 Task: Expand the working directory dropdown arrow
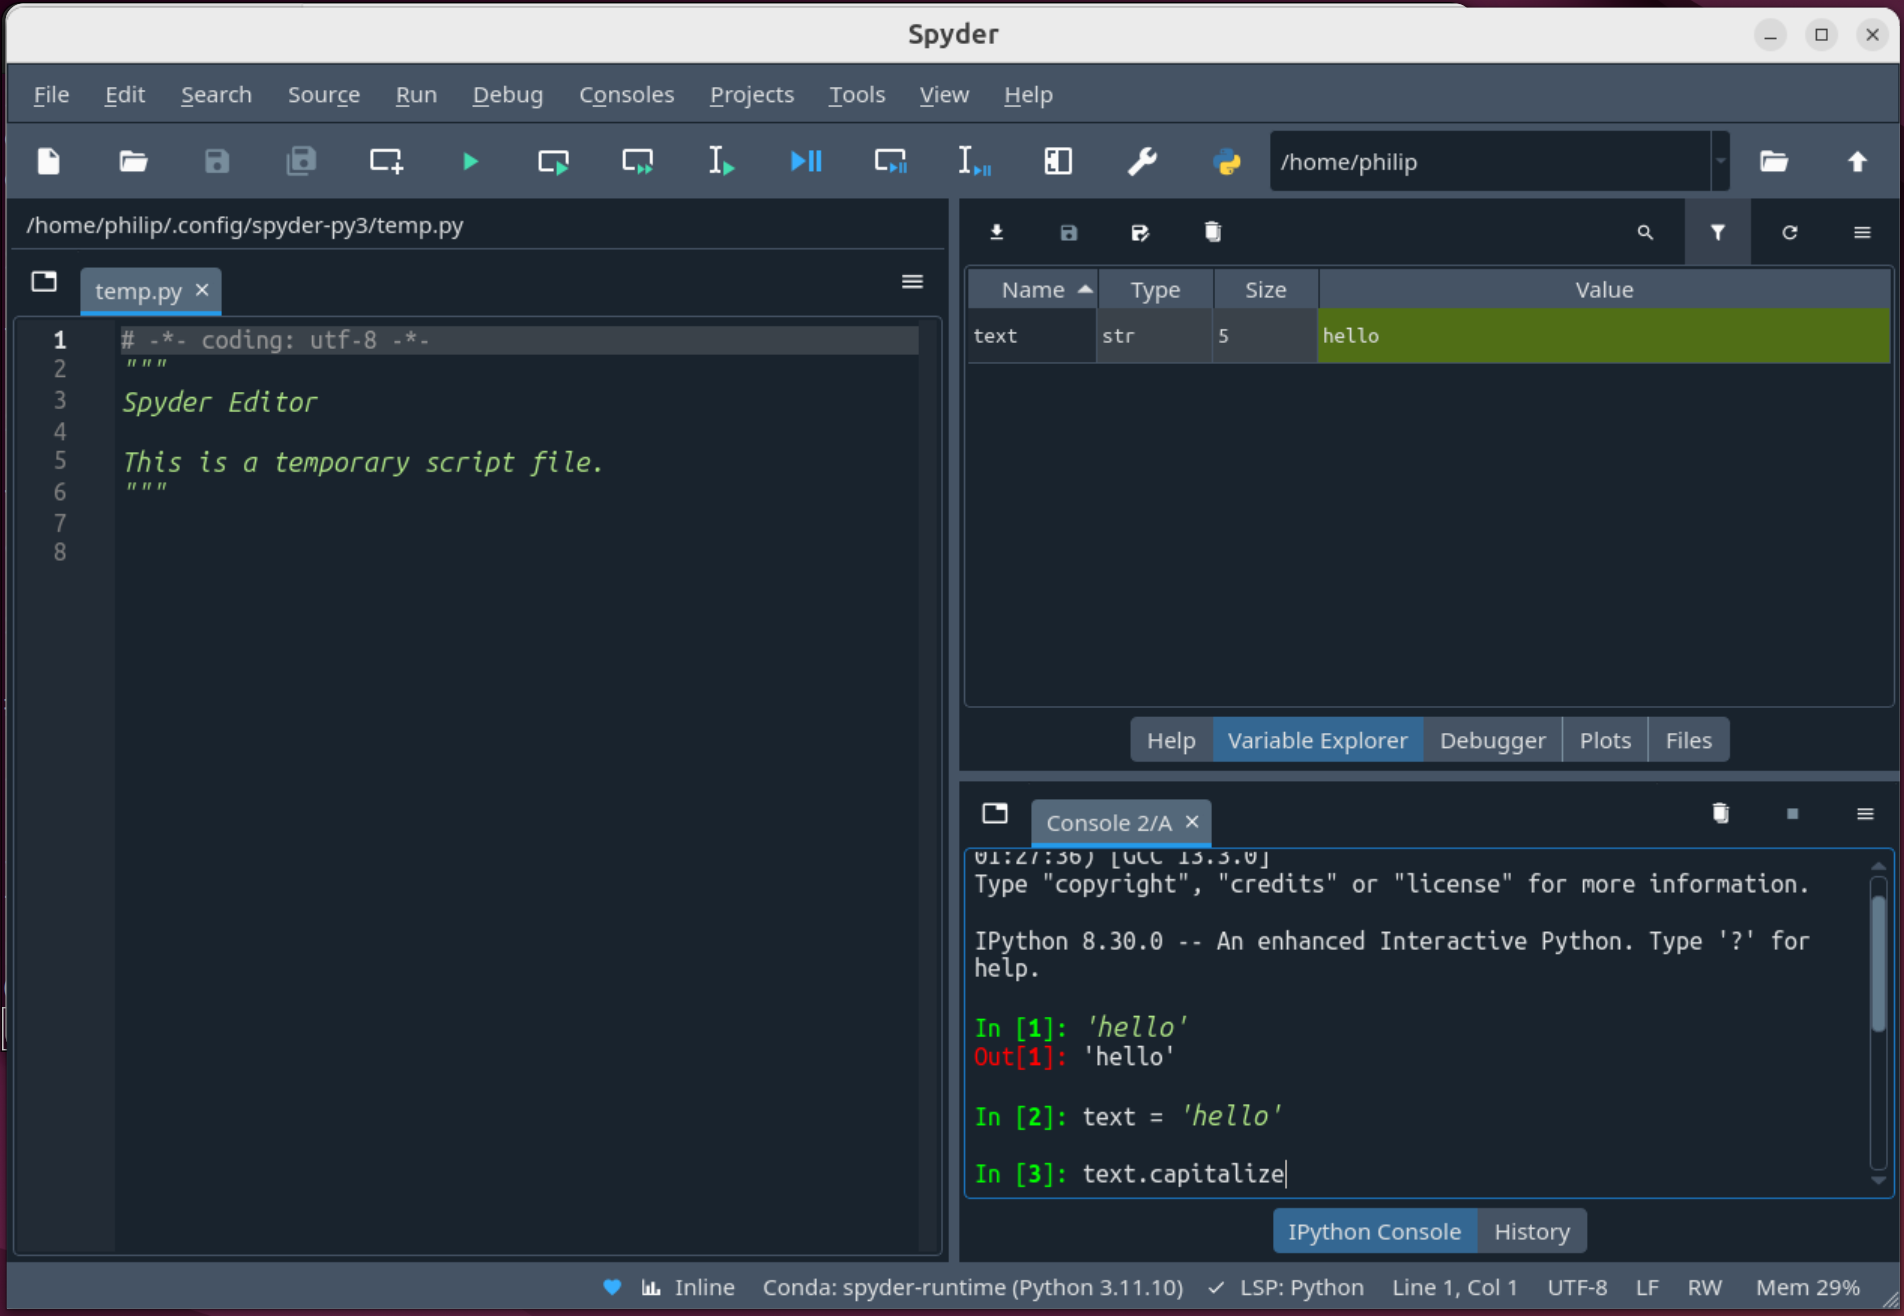point(1720,161)
